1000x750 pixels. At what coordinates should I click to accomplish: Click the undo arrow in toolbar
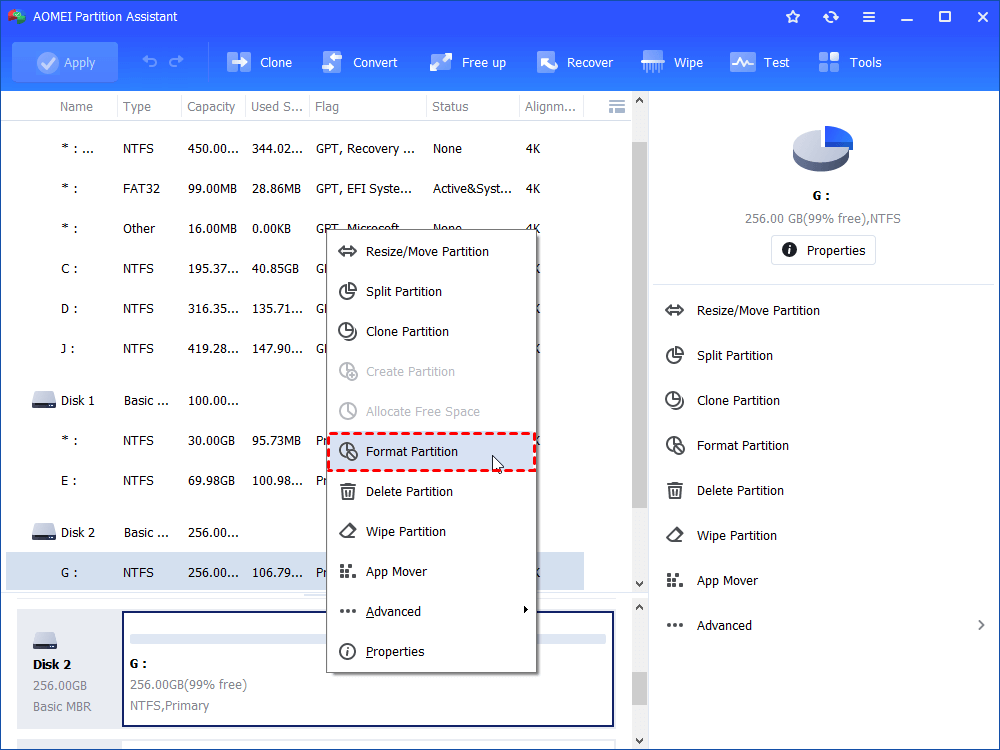(150, 62)
